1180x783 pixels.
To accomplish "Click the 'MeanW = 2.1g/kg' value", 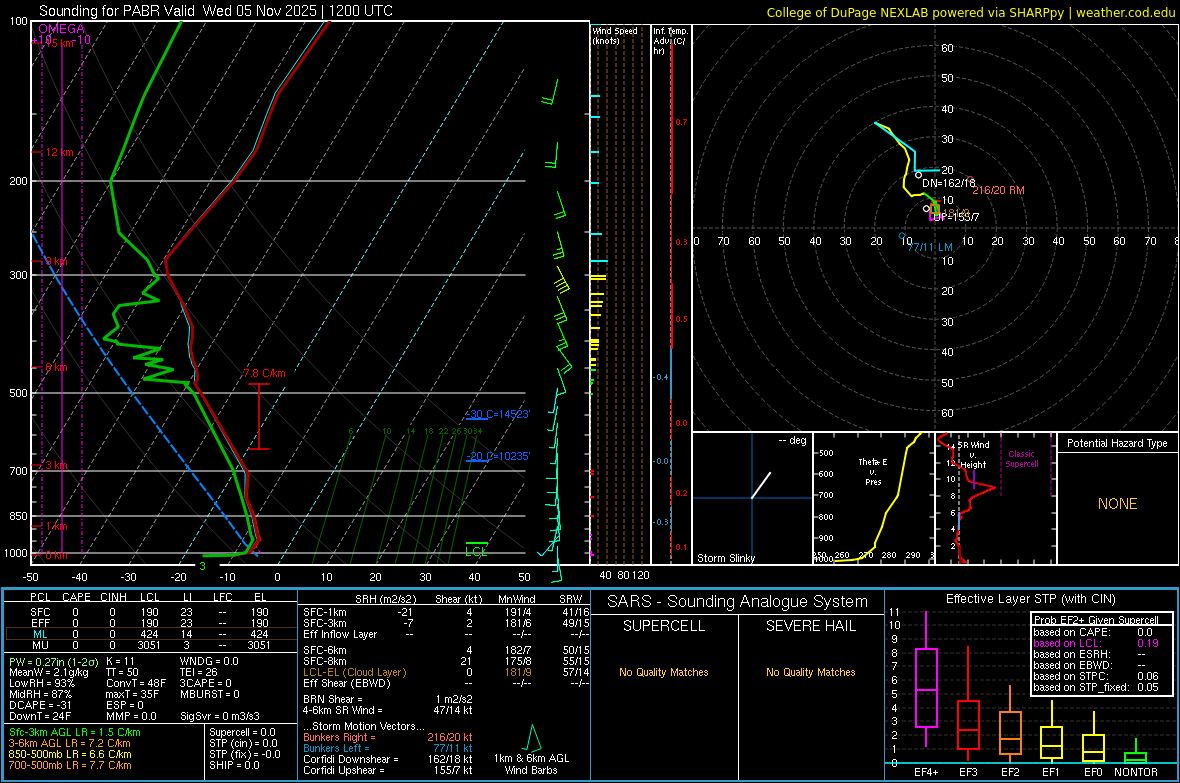I will click(x=48, y=672).
